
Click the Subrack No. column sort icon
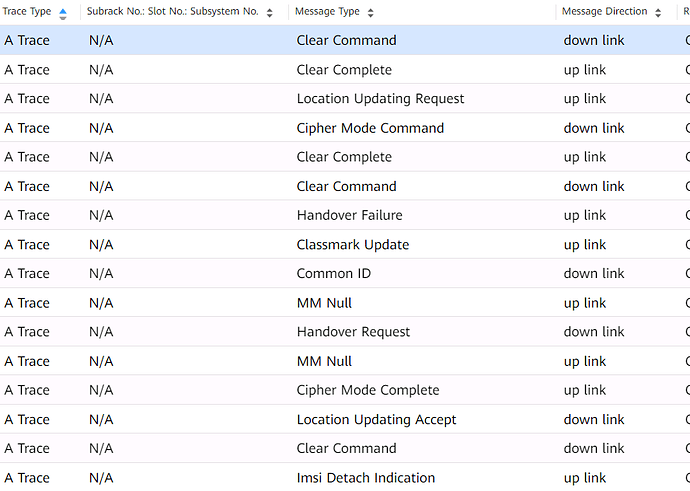tap(269, 13)
